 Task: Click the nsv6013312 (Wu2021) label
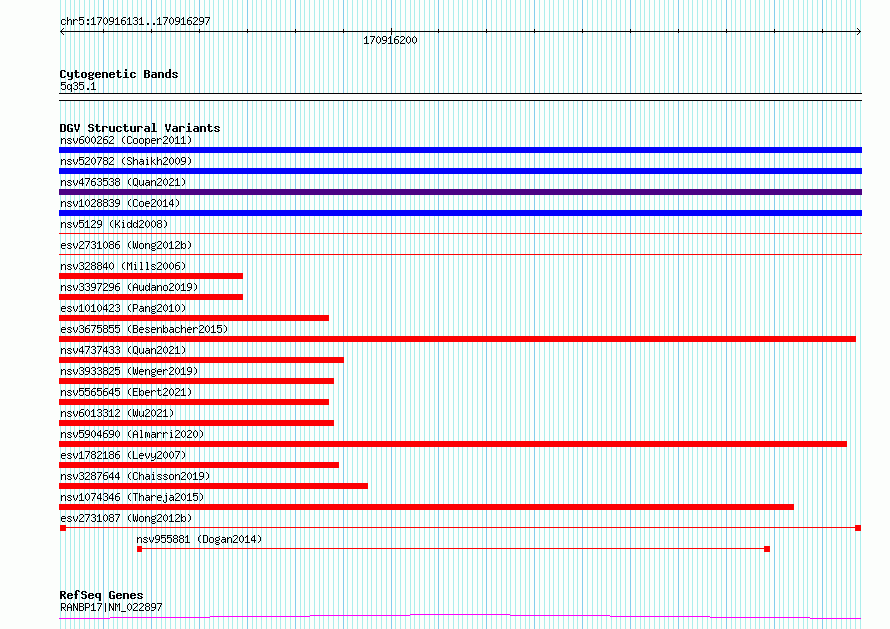117,413
